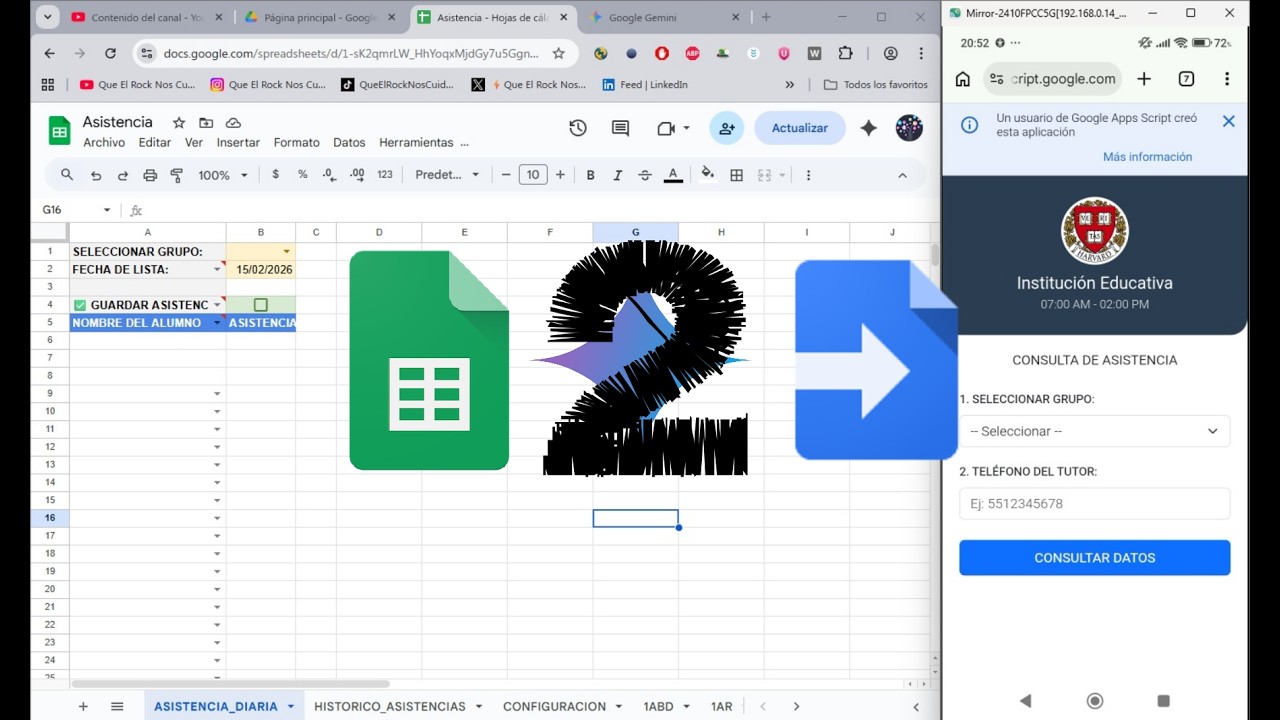This screenshot has height=720, width=1280.
Task: Open the search menus magnifier icon
Action: point(67,175)
